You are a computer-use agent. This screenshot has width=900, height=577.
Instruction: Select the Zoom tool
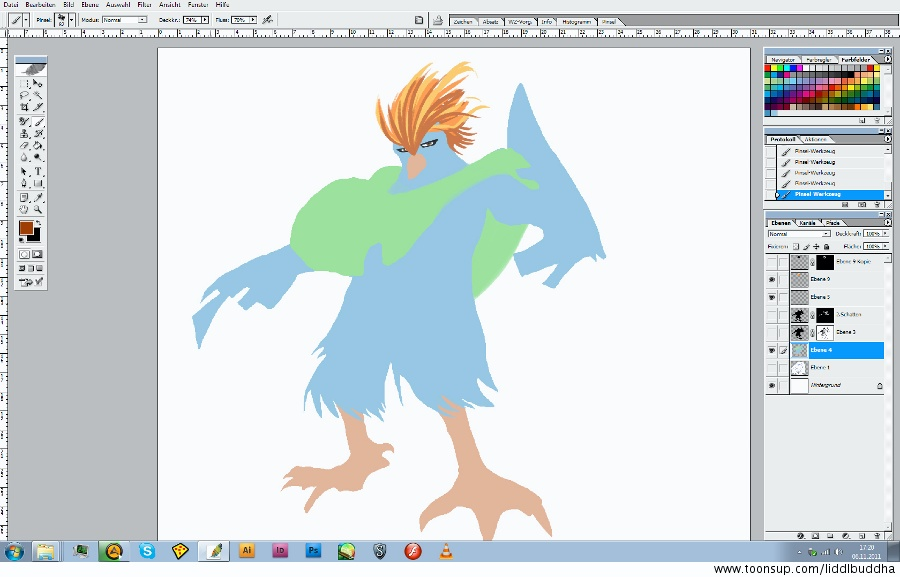pyautogui.click(x=38, y=210)
